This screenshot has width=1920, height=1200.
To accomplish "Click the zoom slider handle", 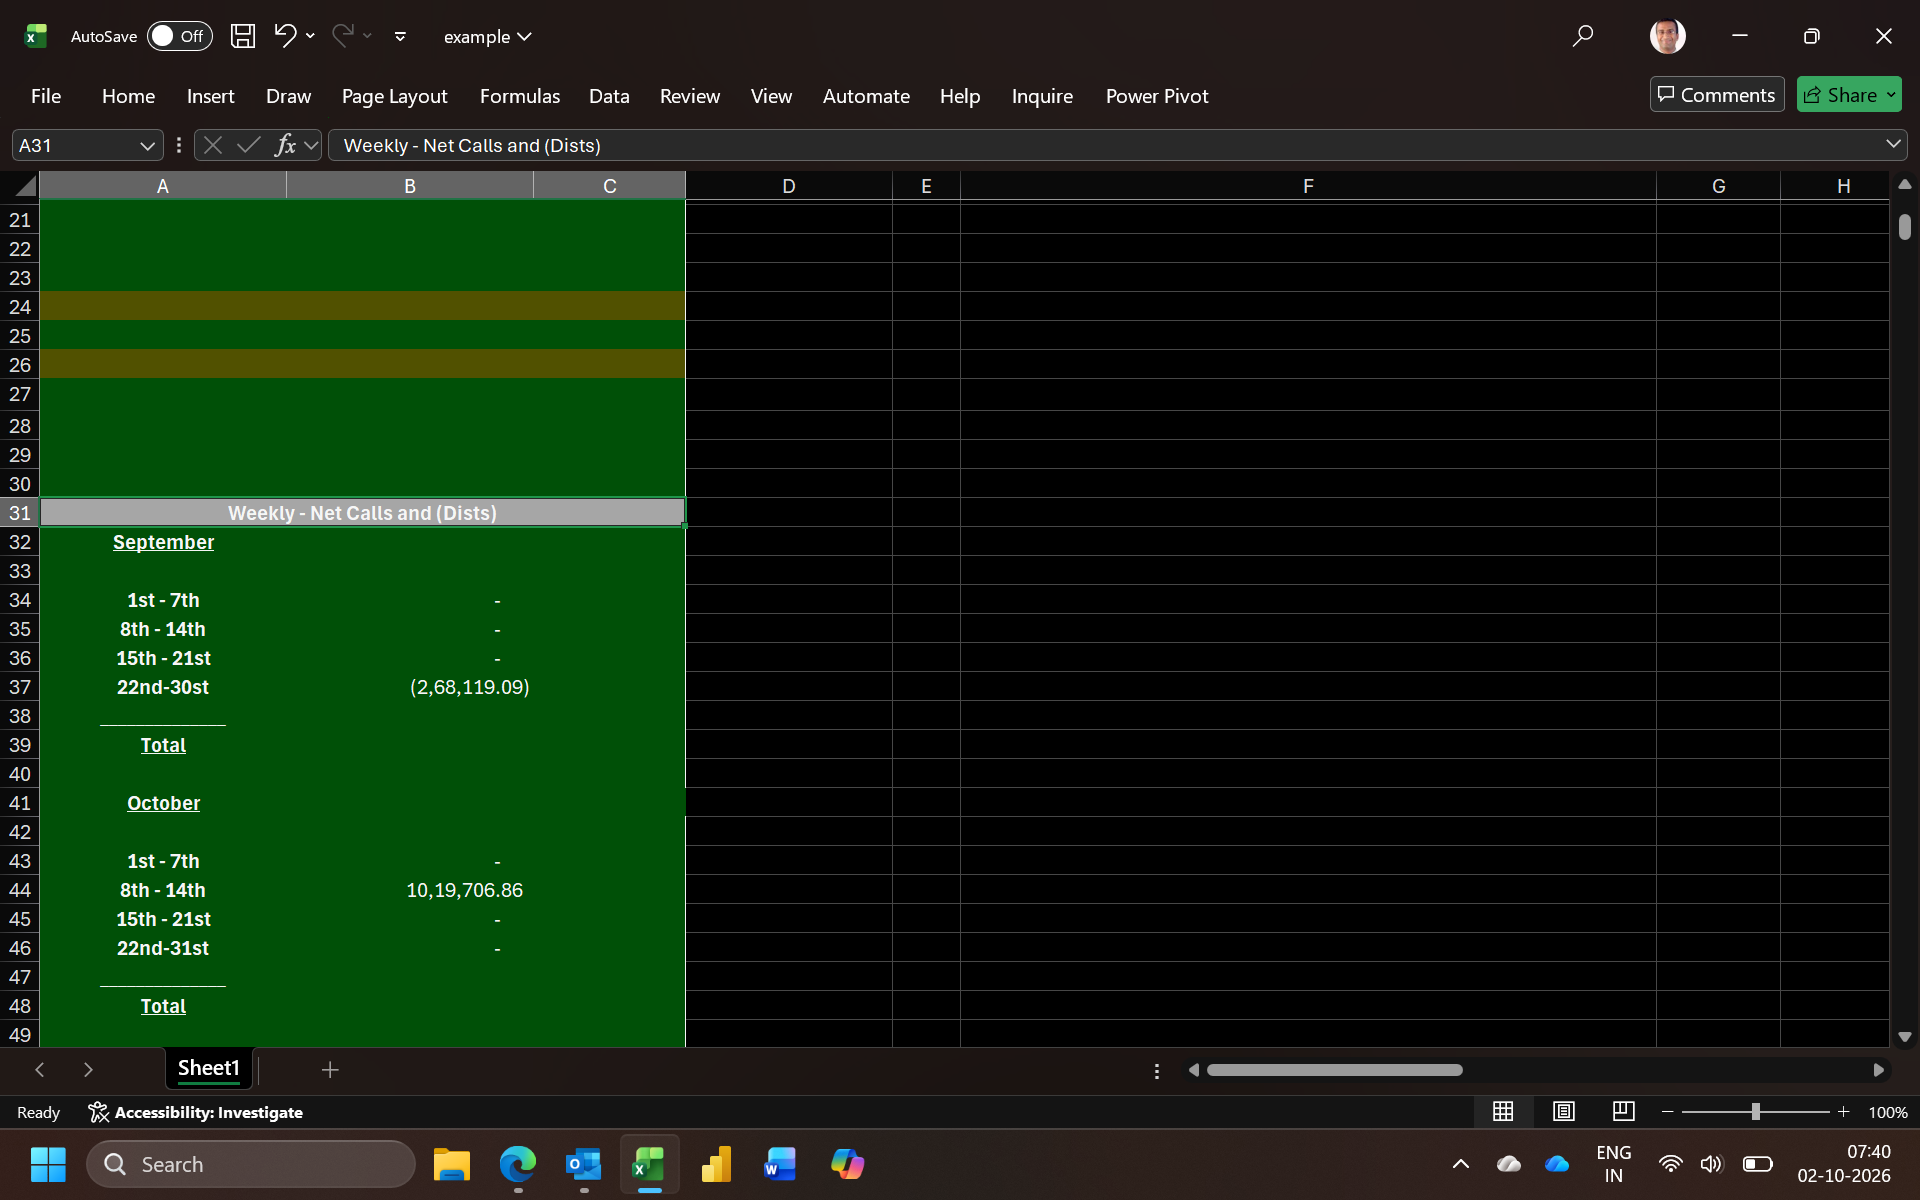I will coord(1755,1111).
